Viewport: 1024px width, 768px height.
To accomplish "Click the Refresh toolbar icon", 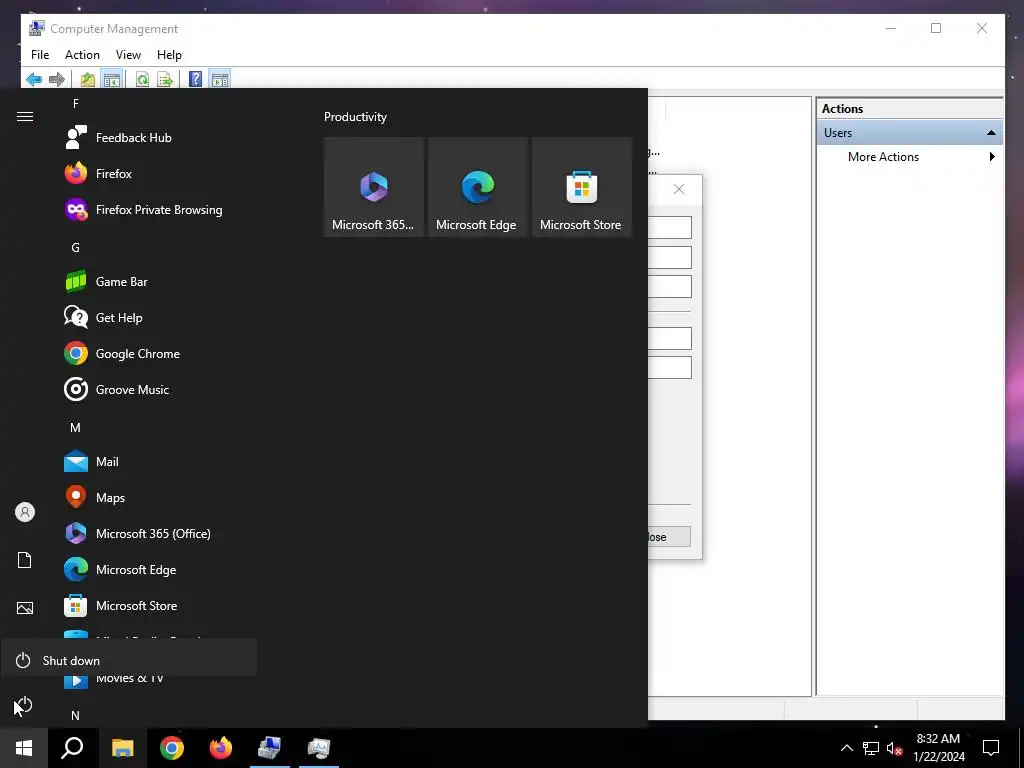I will pos(142,80).
